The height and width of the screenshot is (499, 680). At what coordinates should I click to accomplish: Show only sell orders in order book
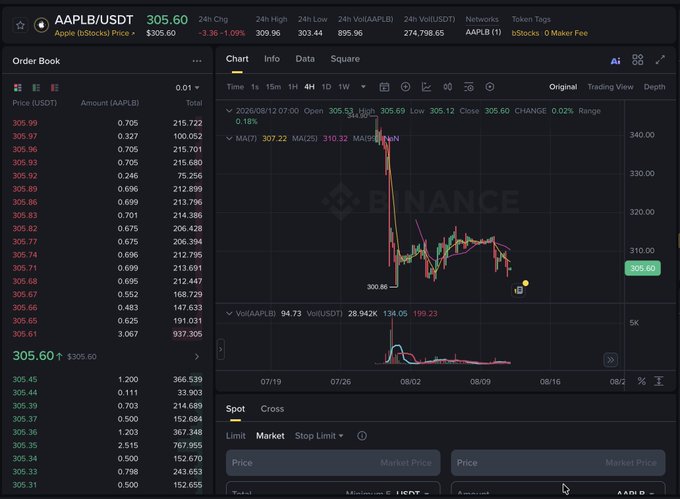pyautogui.click(x=55, y=88)
